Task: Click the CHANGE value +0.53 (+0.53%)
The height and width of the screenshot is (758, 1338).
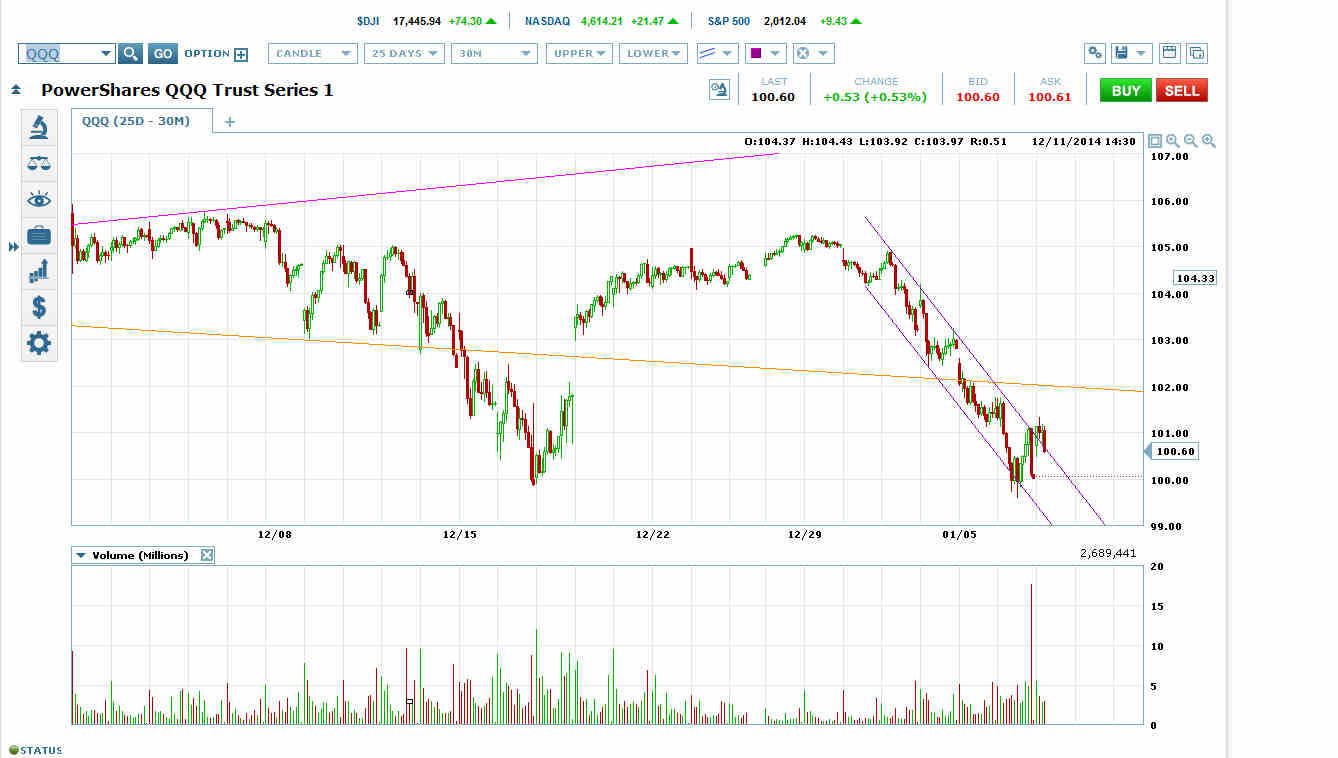Action: pyautogui.click(x=875, y=97)
